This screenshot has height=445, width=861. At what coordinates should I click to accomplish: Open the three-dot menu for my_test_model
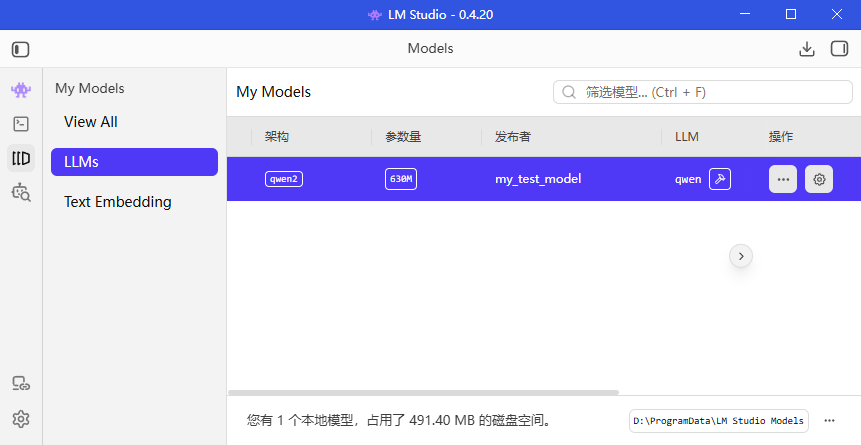(x=783, y=179)
